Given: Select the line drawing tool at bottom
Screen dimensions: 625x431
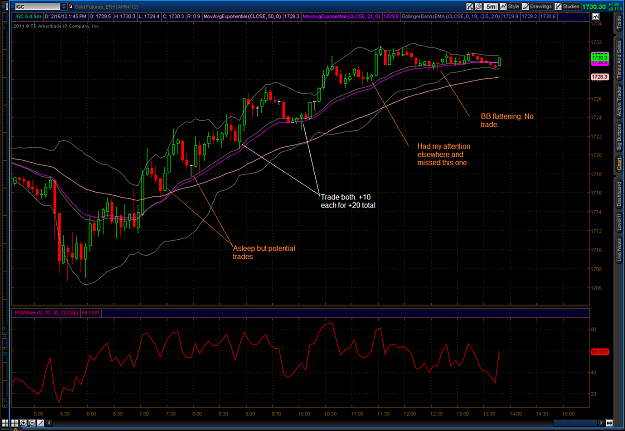Looking at the screenshot, I should (x=40, y=423).
